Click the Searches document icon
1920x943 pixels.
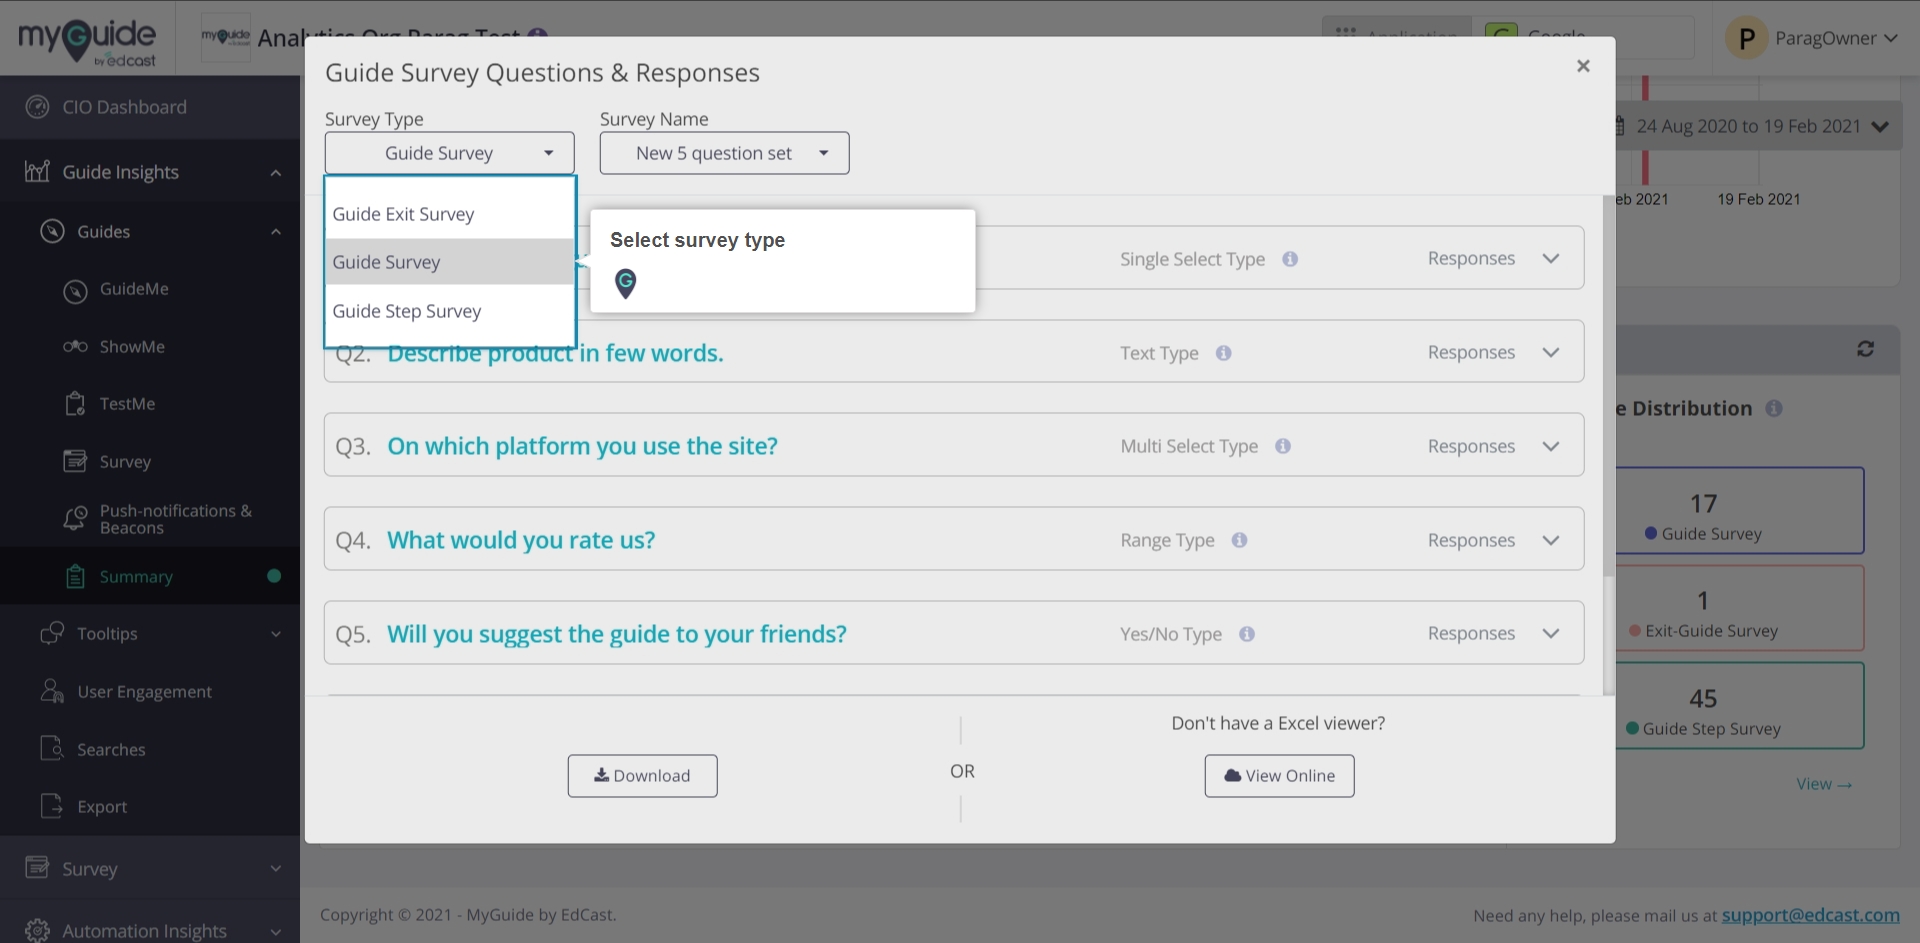52,749
